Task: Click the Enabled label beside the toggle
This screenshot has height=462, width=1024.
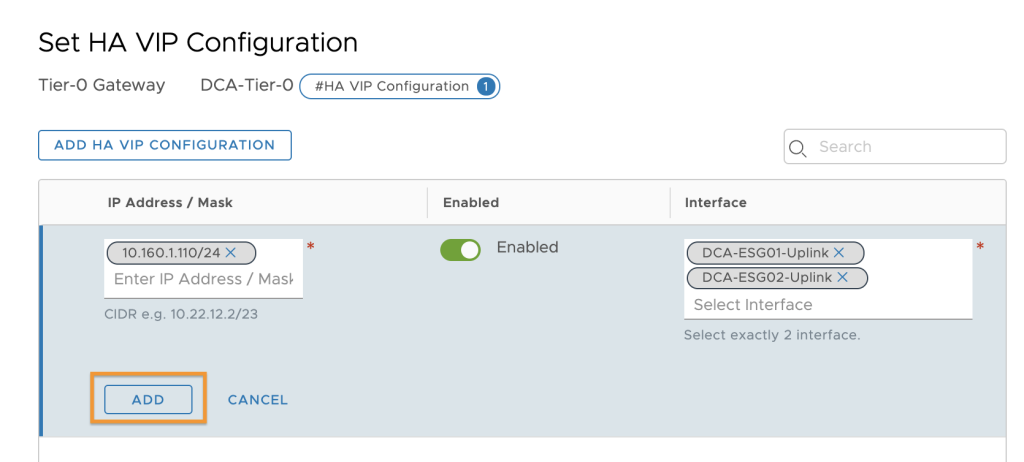Action: pos(527,247)
